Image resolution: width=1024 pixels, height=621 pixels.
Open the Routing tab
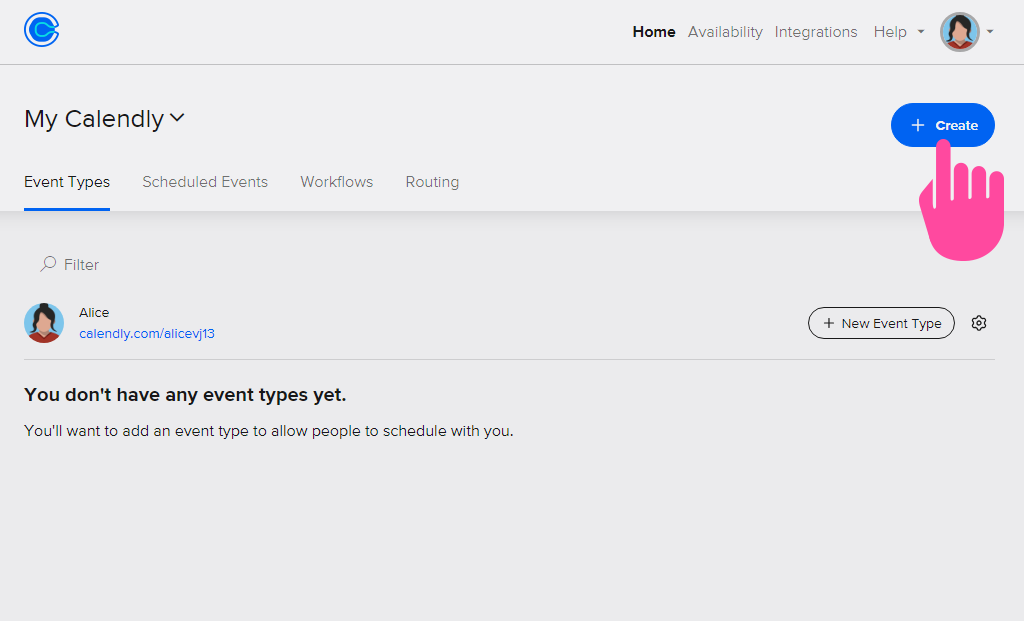pyautogui.click(x=432, y=182)
